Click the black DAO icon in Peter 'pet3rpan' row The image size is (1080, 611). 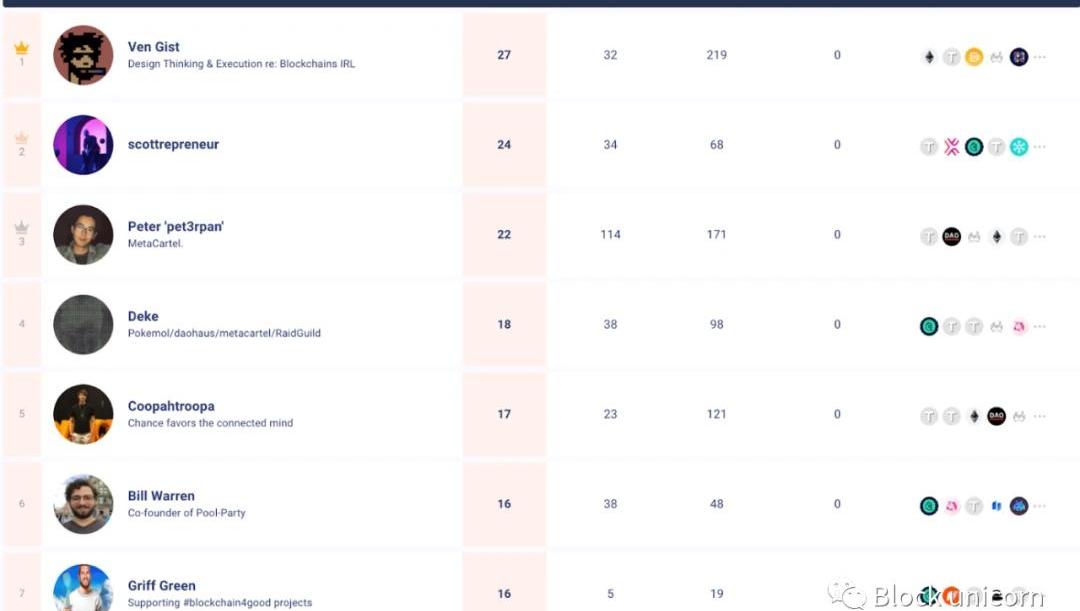click(x=952, y=237)
